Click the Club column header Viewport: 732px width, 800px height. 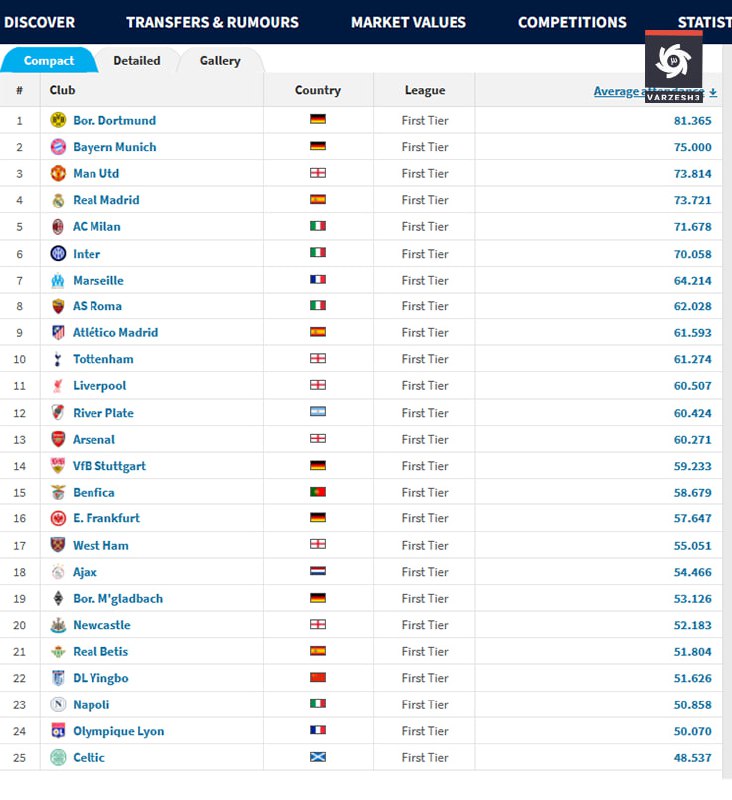[62, 90]
